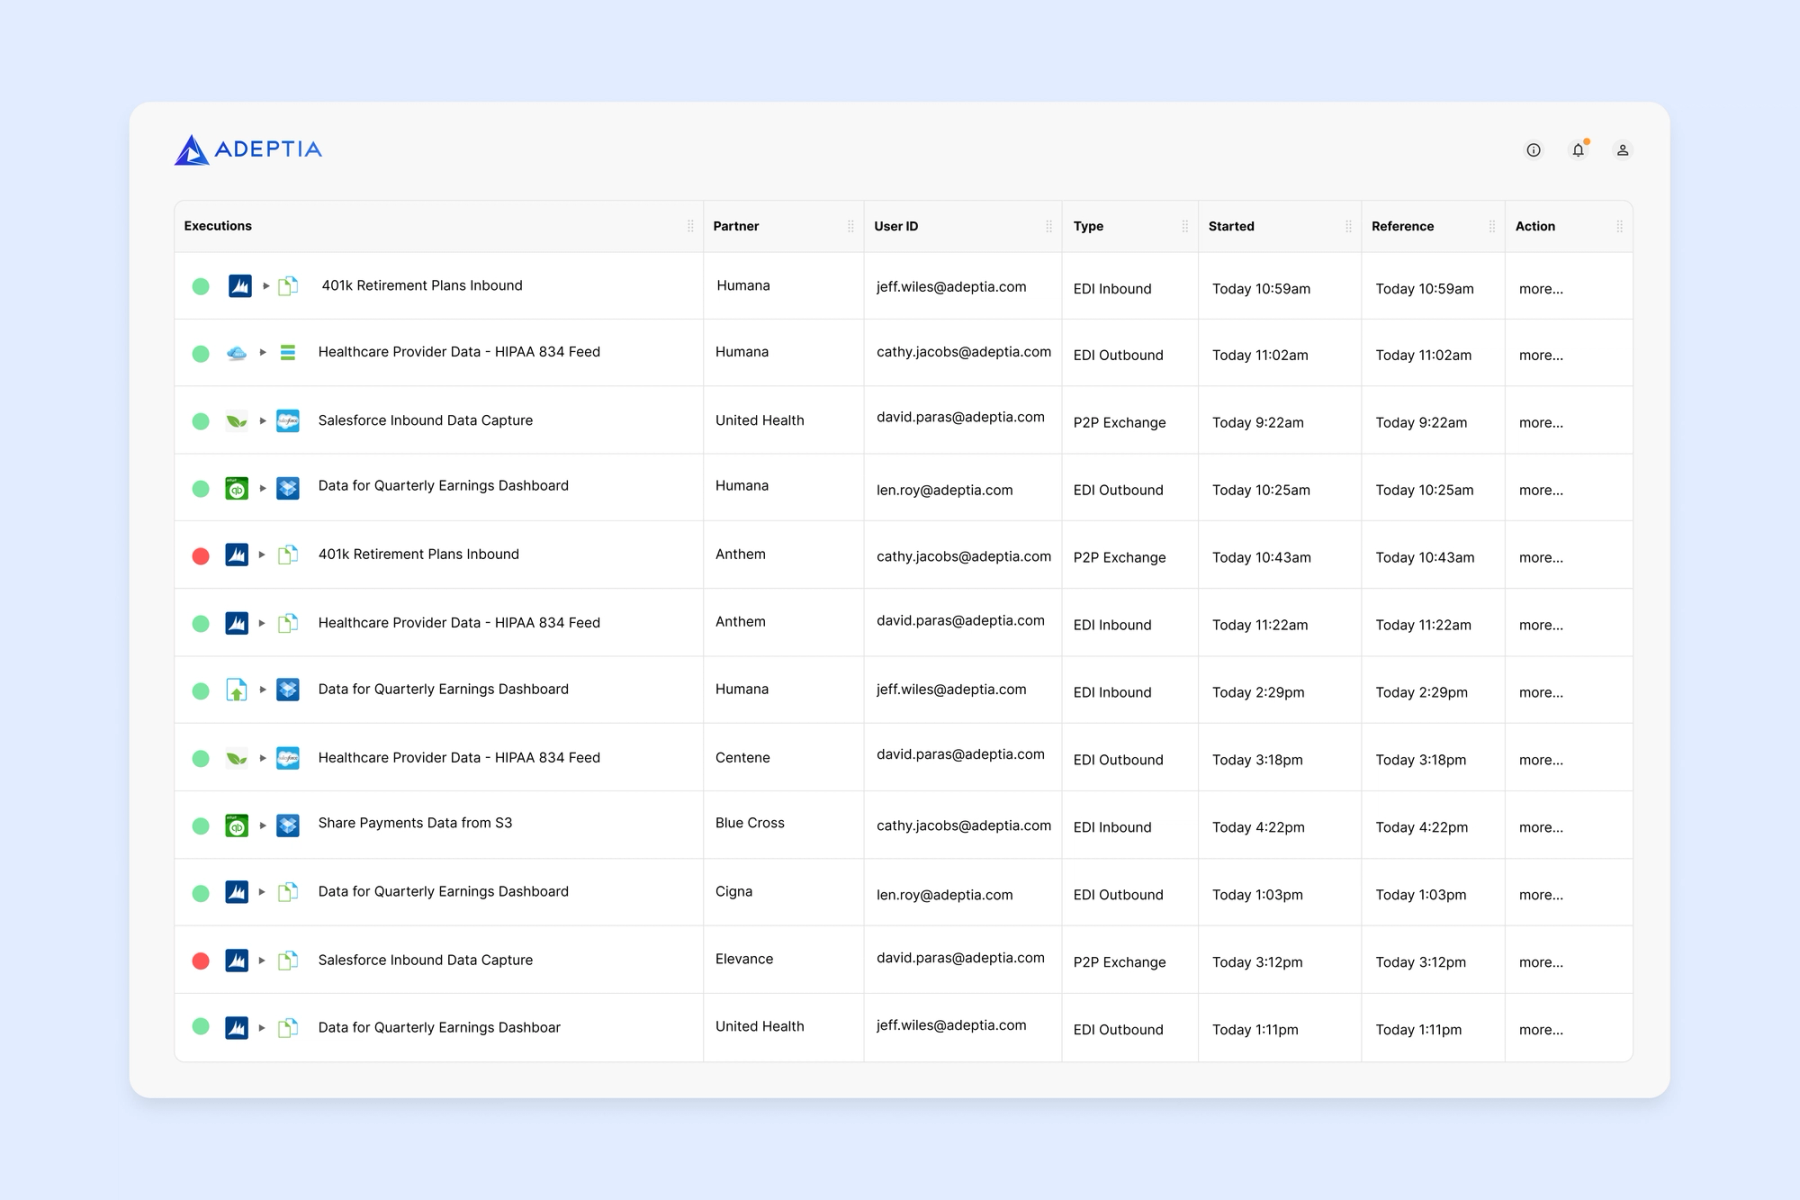
Task: Click the Dropbox icon in the Today 2:29pm row
Action: 288,690
